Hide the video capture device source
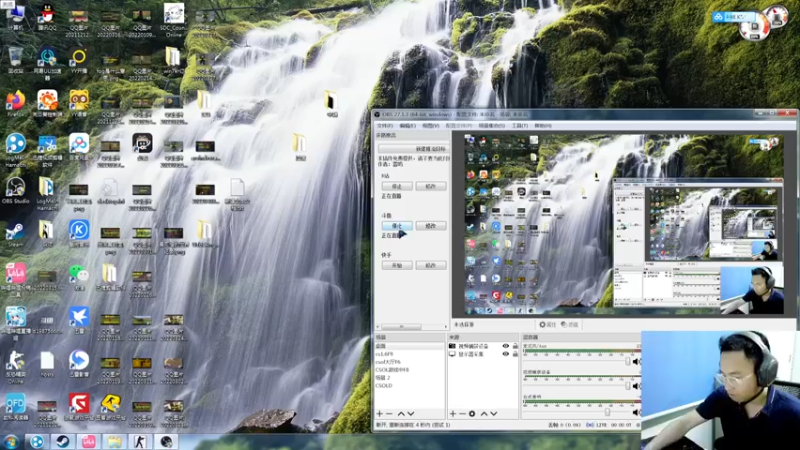This screenshot has width=800, height=450. pos(506,346)
